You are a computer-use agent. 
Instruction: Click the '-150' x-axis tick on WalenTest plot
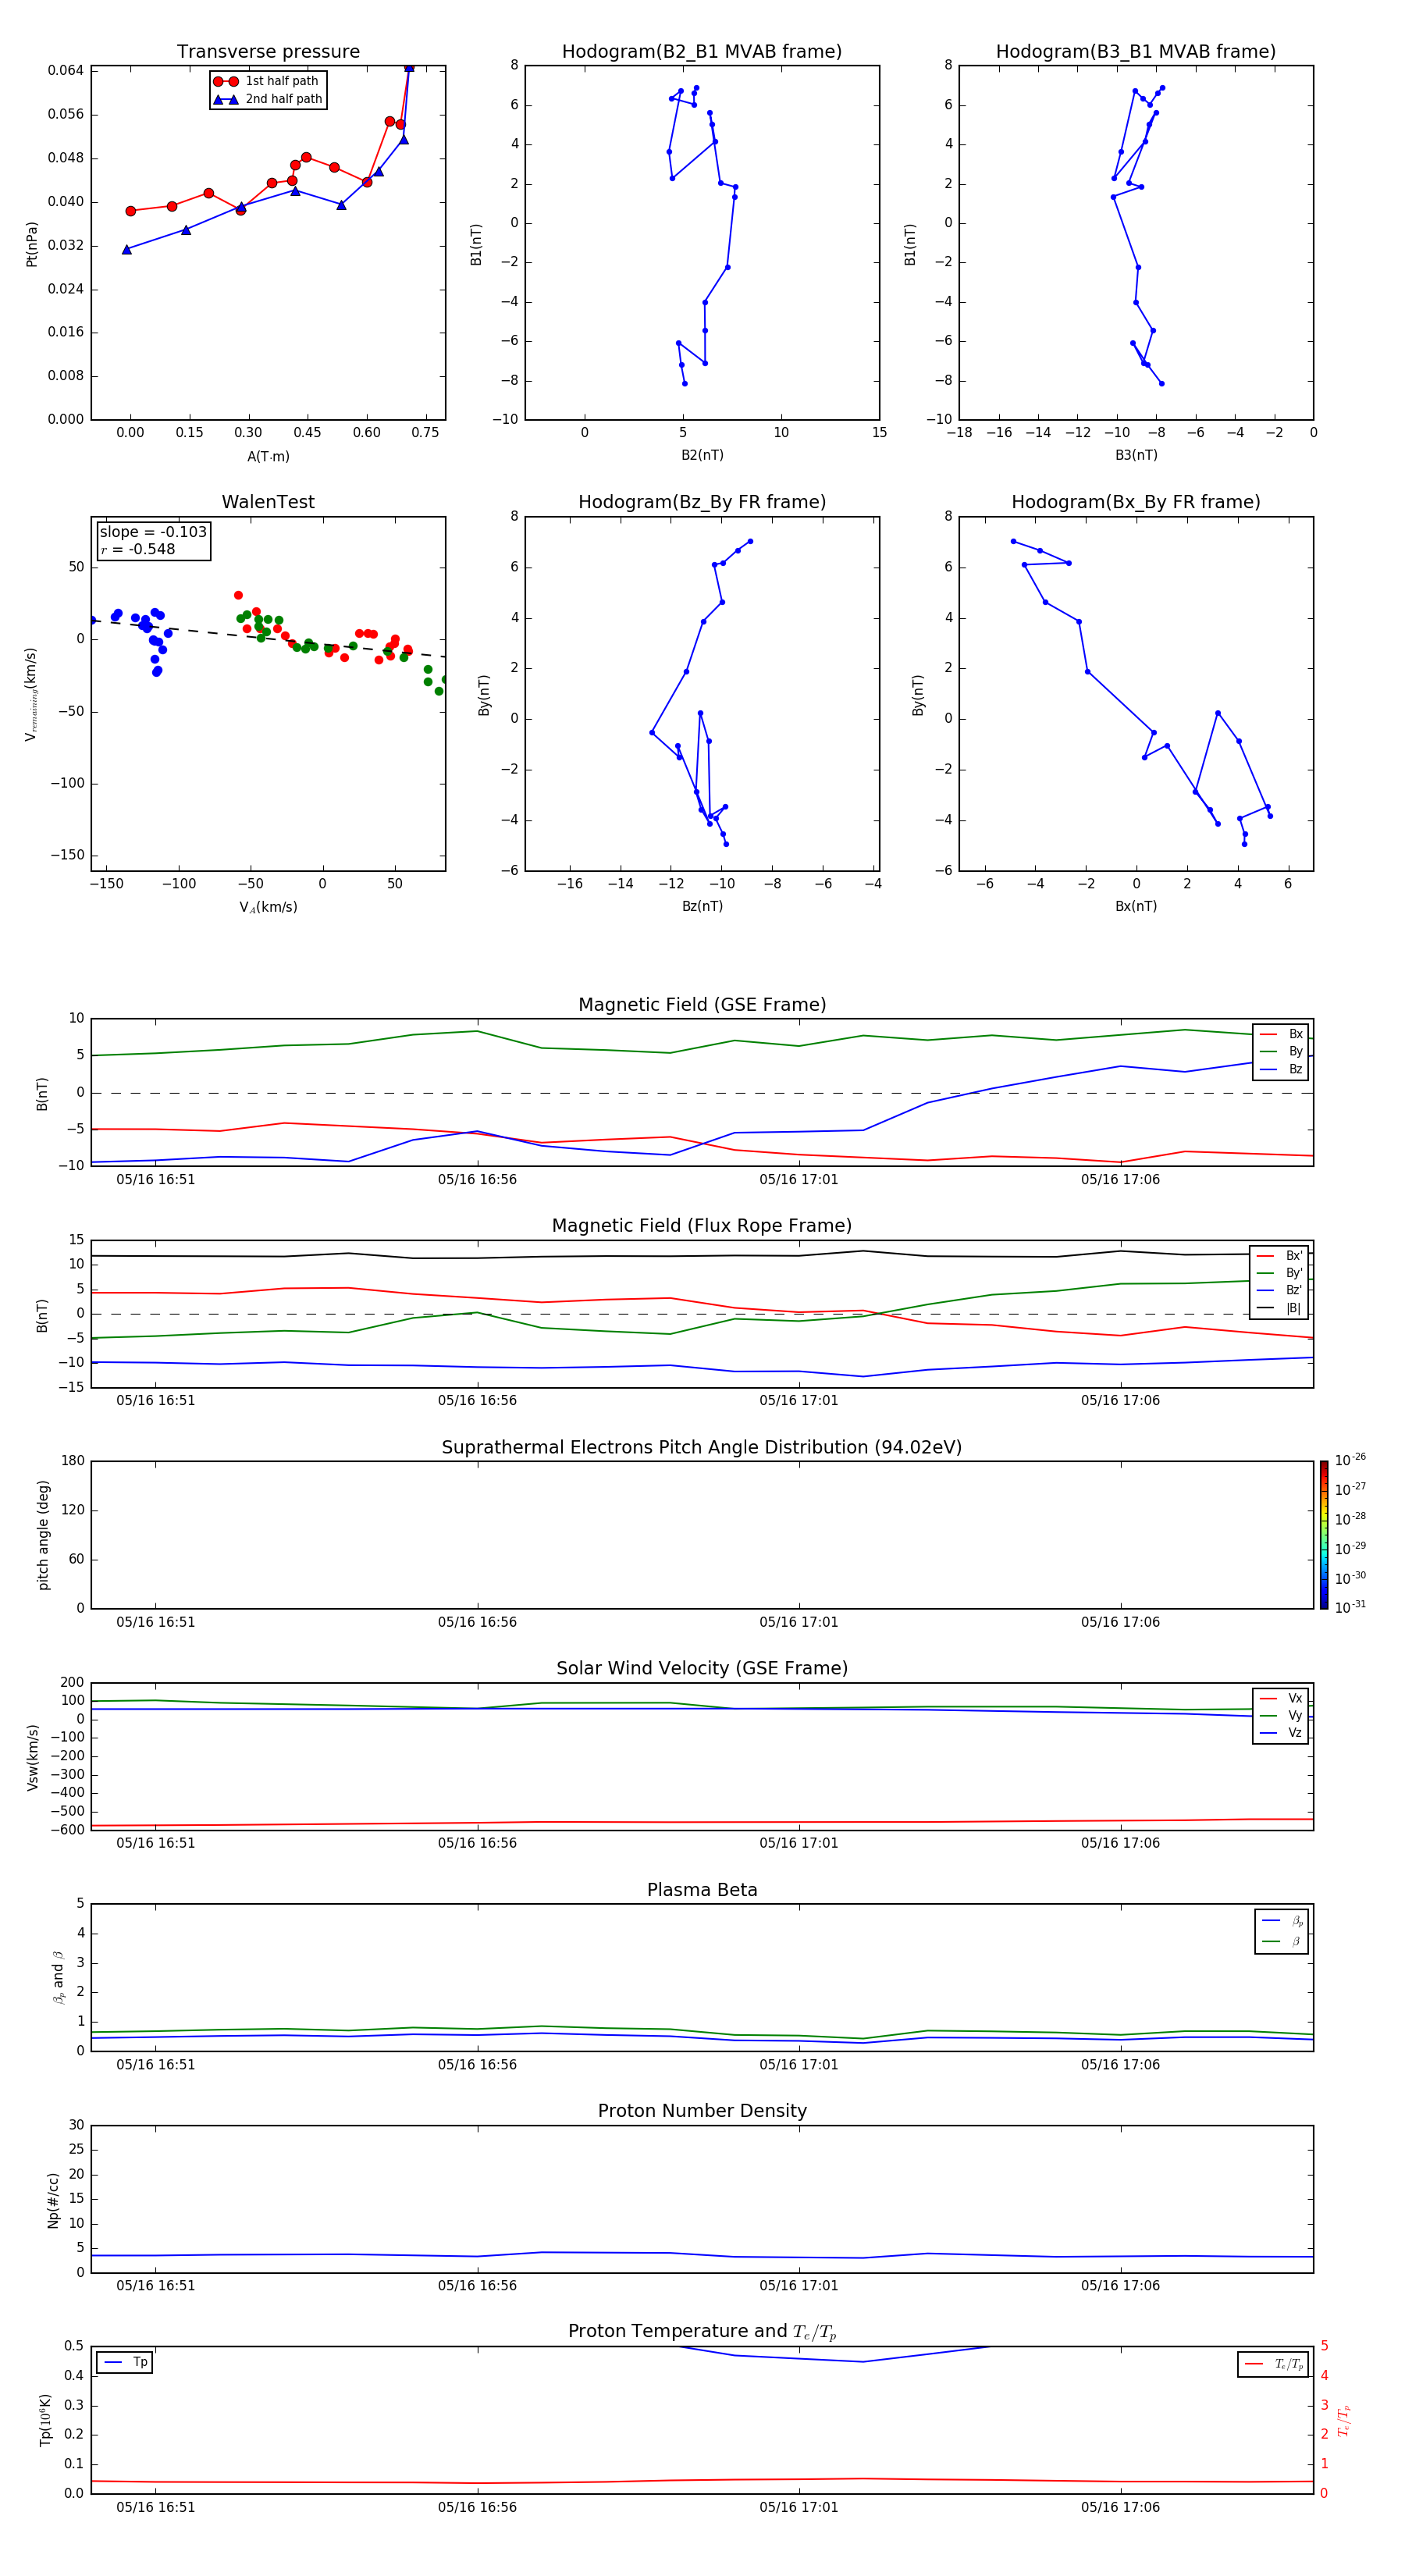106,884
